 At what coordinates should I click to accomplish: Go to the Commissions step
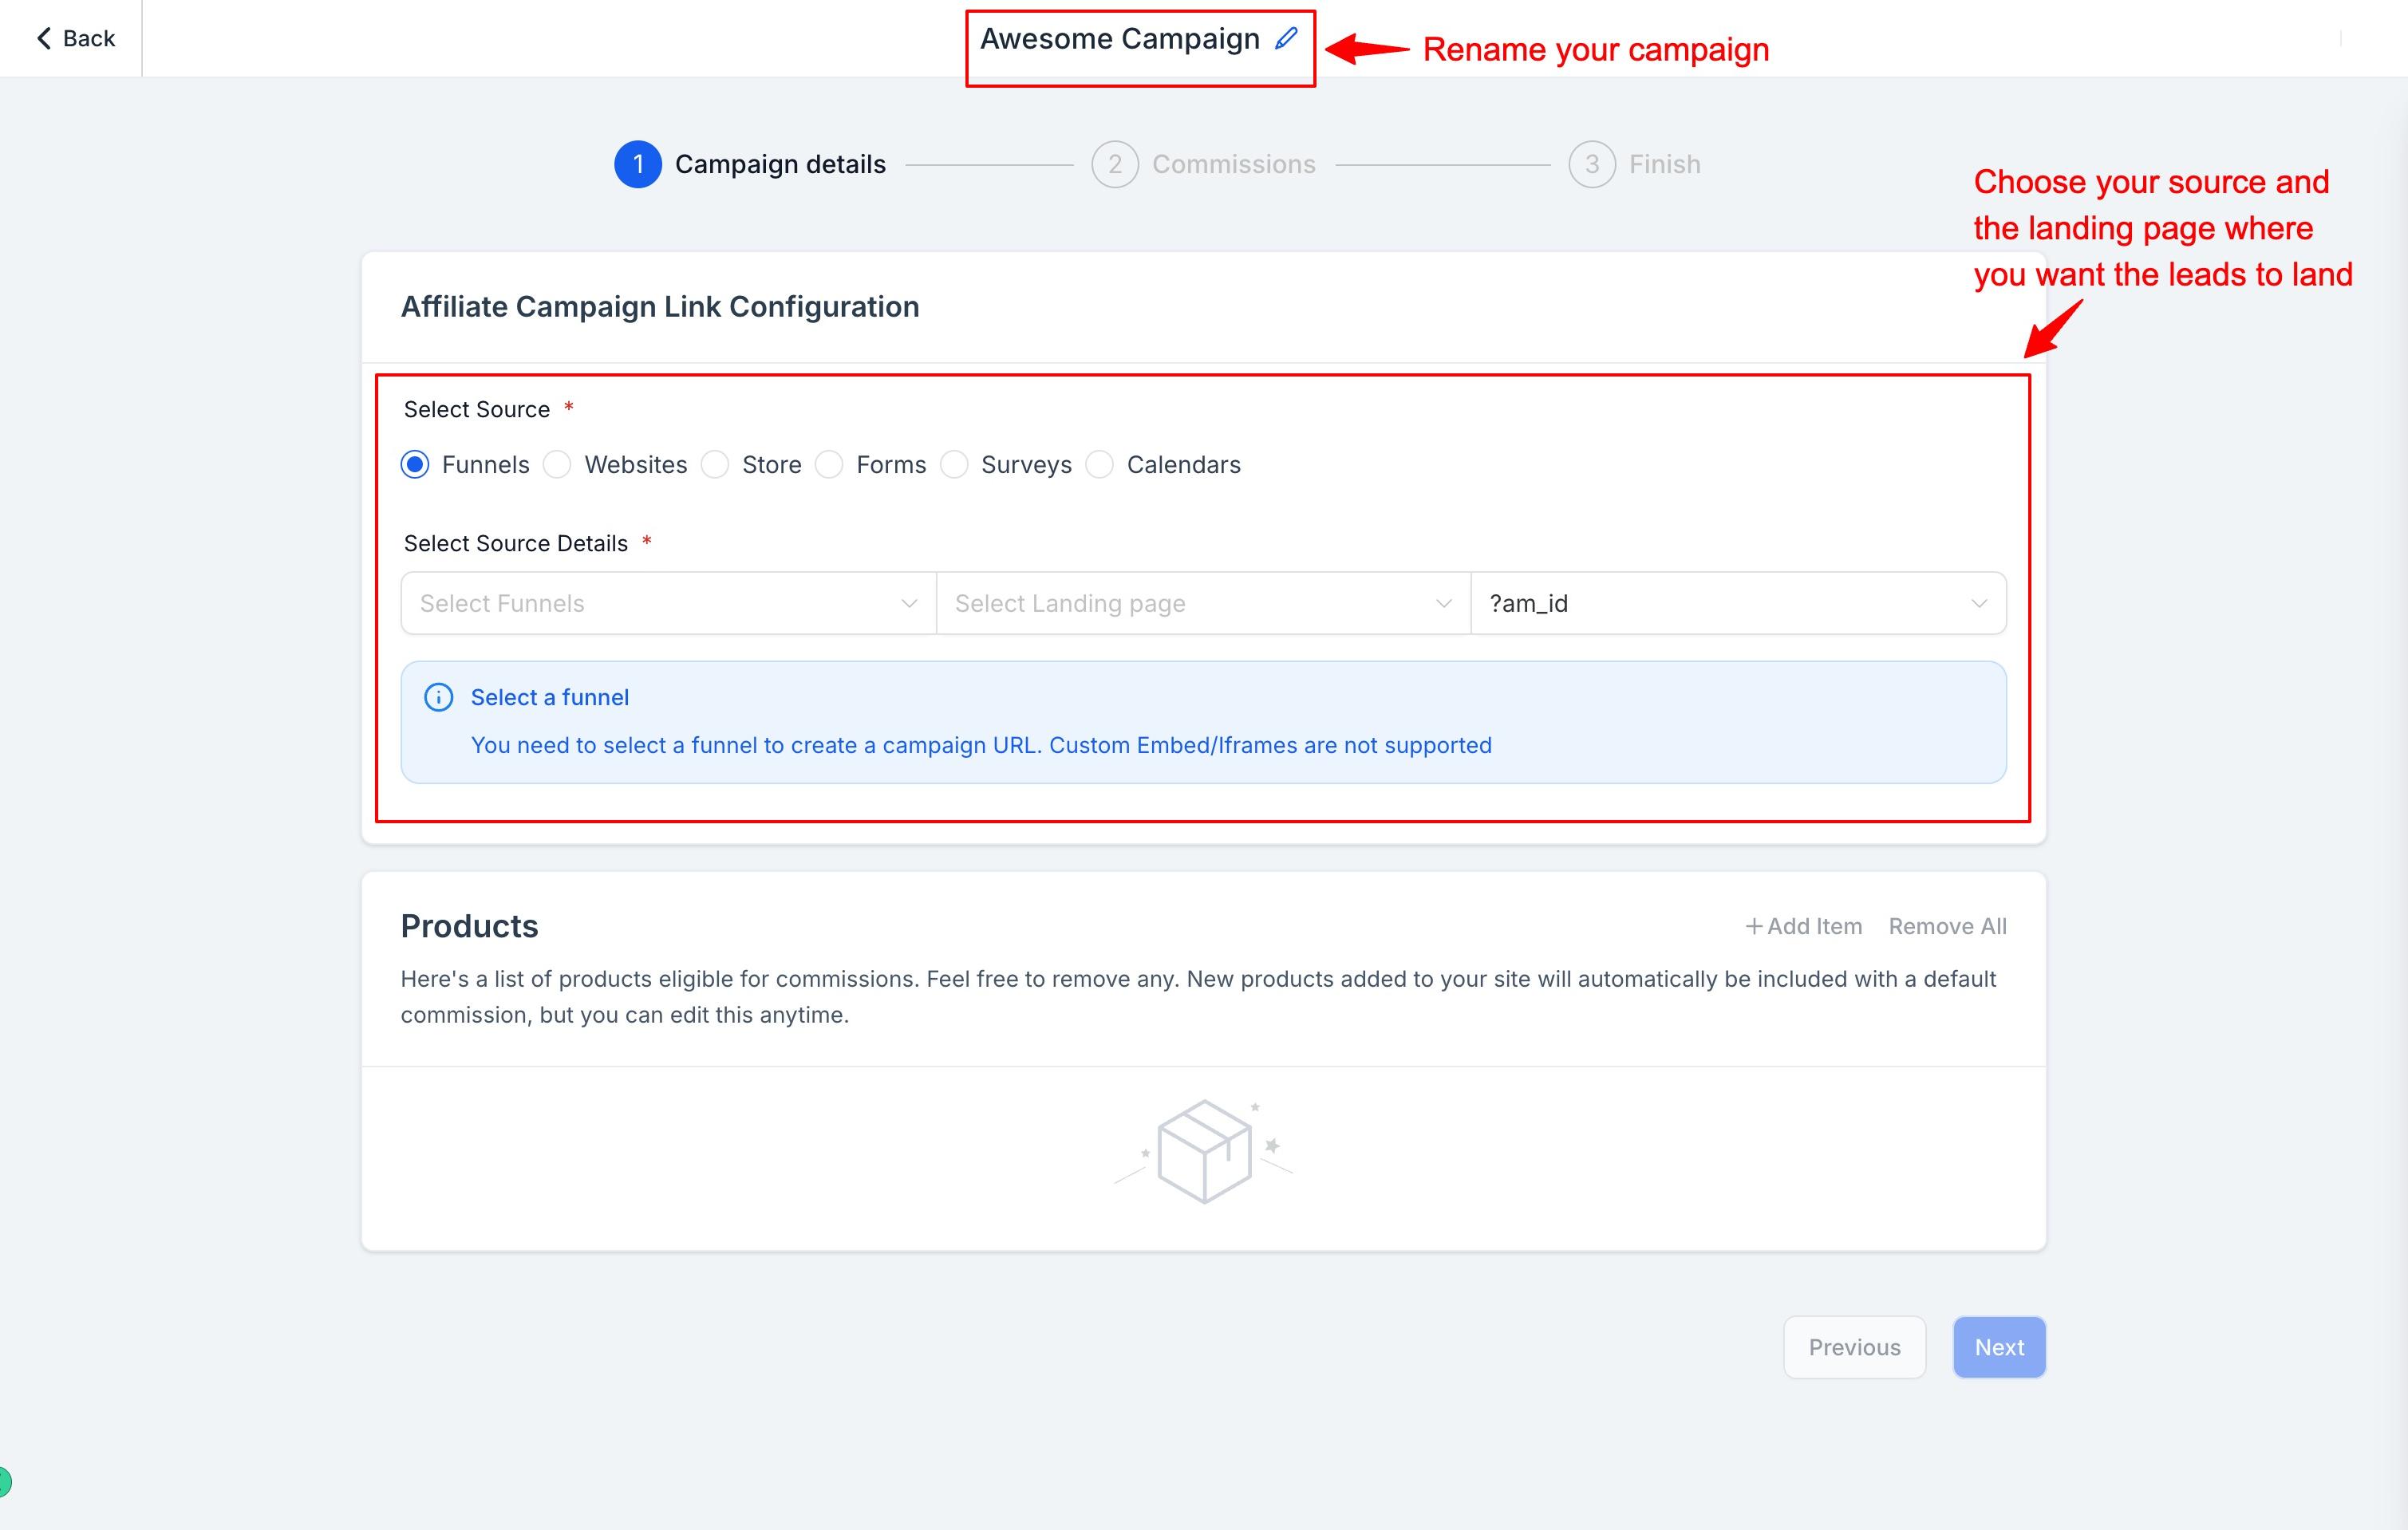tap(1233, 164)
